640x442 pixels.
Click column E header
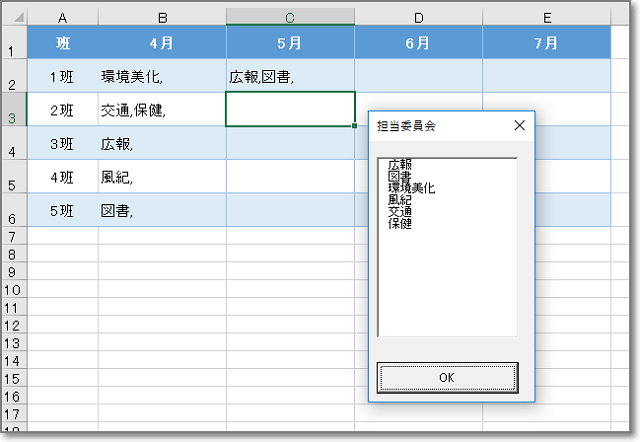point(546,17)
